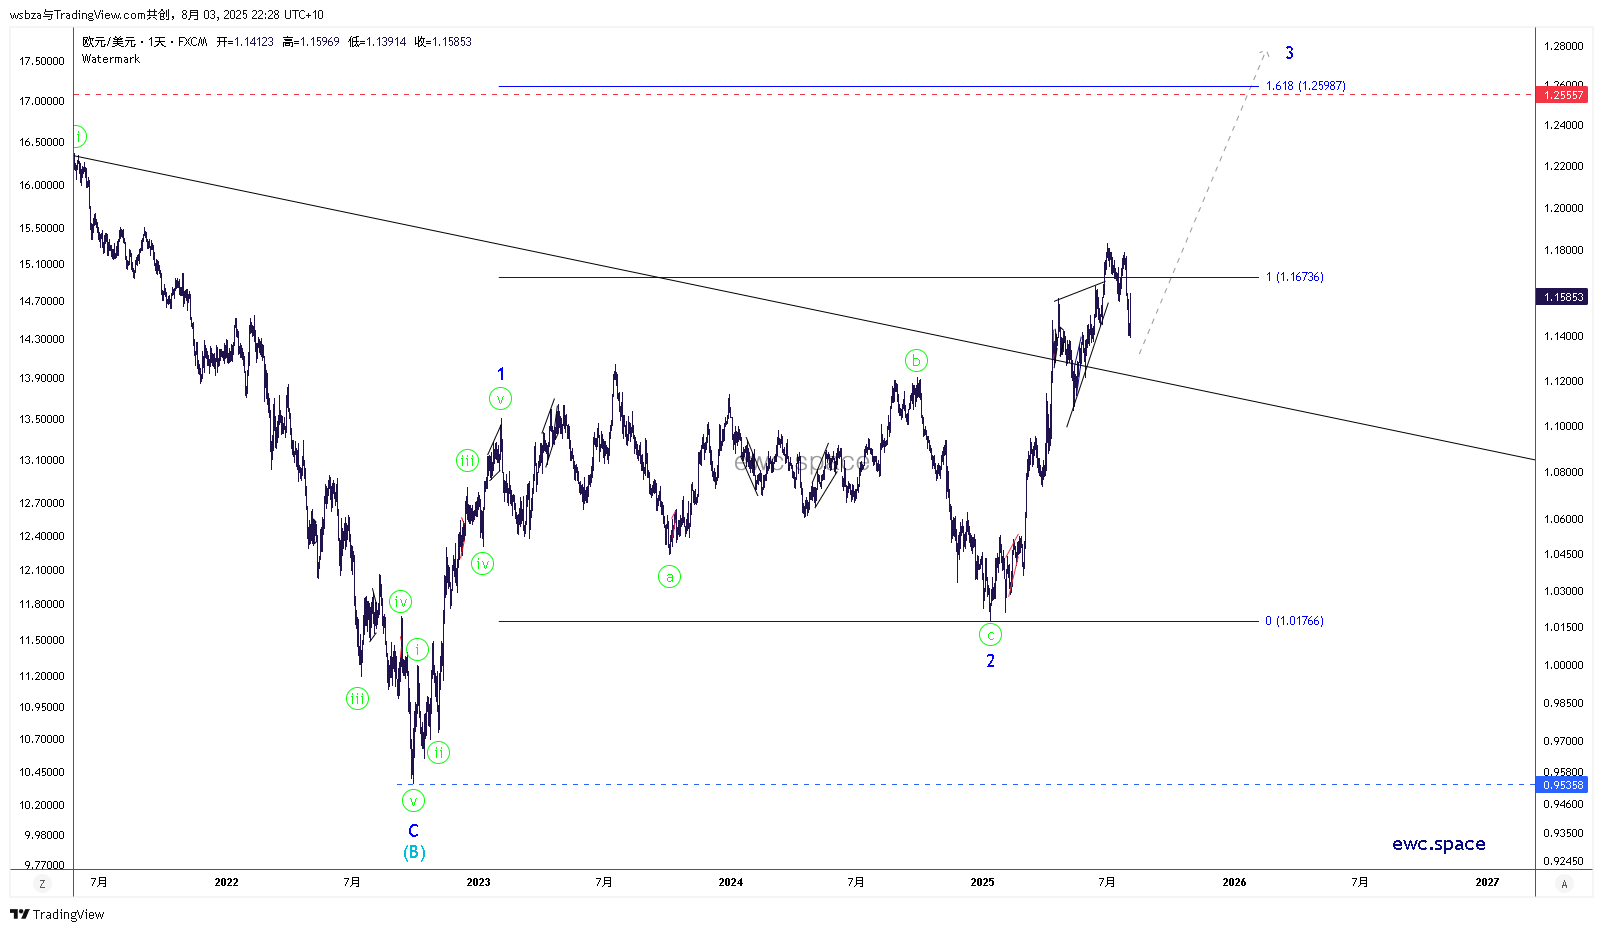Click the Watermark indicator label
The width and height of the screenshot is (1603, 932).
(111, 59)
